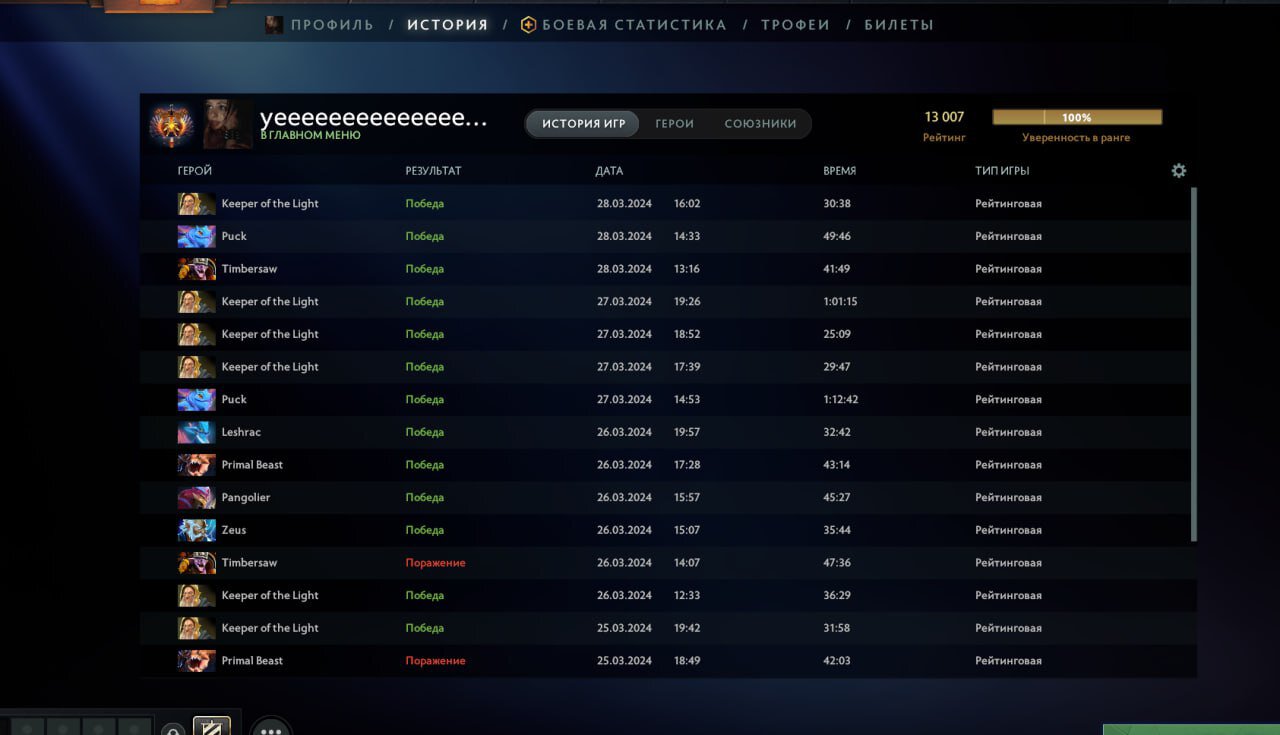Image resolution: width=1280 pixels, height=735 pixels.
Task: Click the date 26.03.2024 in the Leshrac row
Action: [624, 432]
